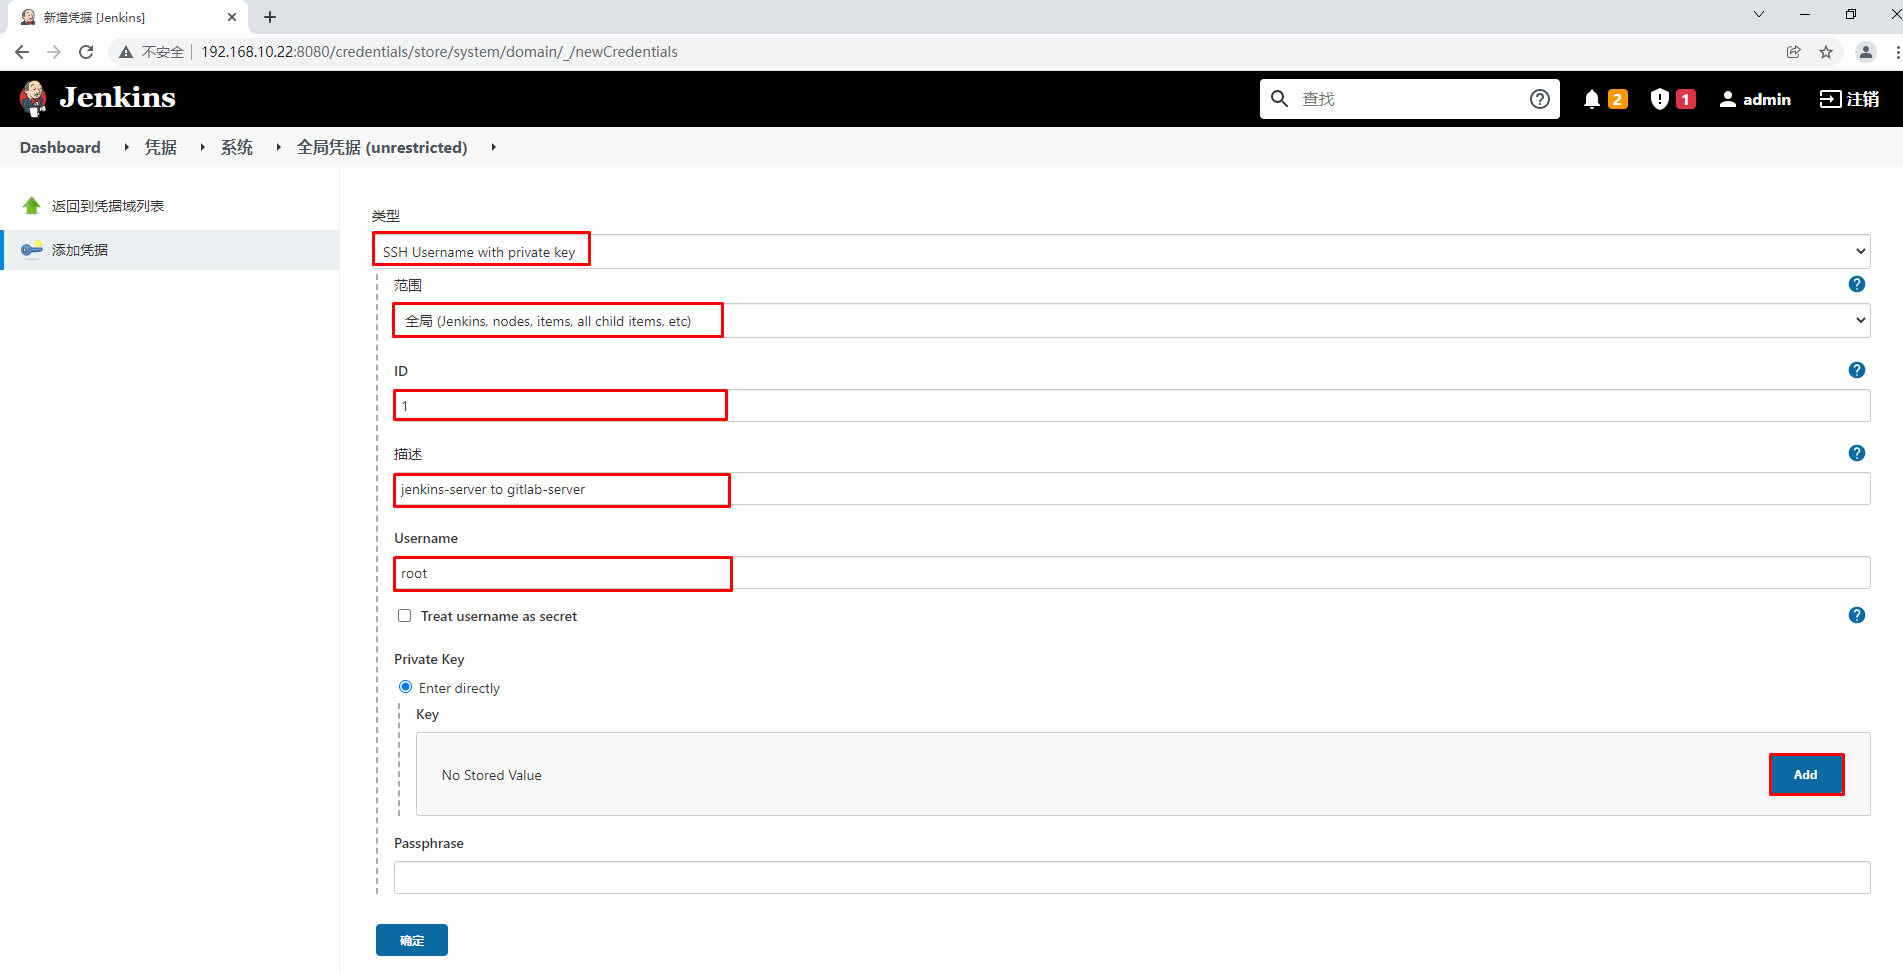Bookmark this page with the star icon

point(1826,52)
